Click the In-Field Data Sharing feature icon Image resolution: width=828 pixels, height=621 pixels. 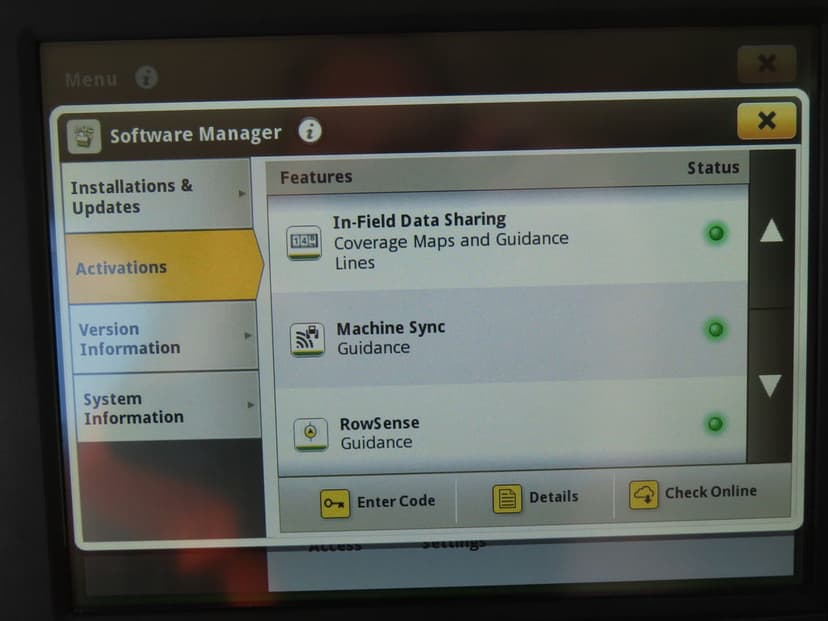coord(304,242)
